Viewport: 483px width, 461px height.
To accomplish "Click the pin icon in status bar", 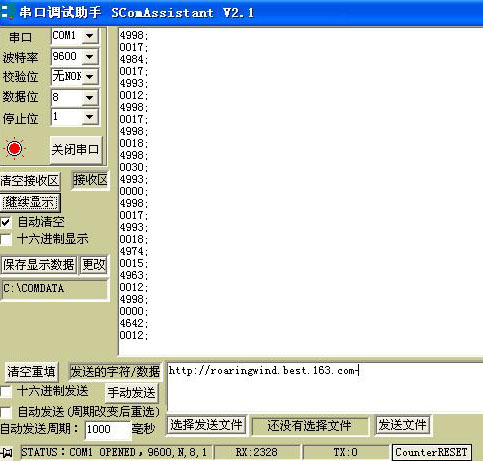I will (7, 453).
